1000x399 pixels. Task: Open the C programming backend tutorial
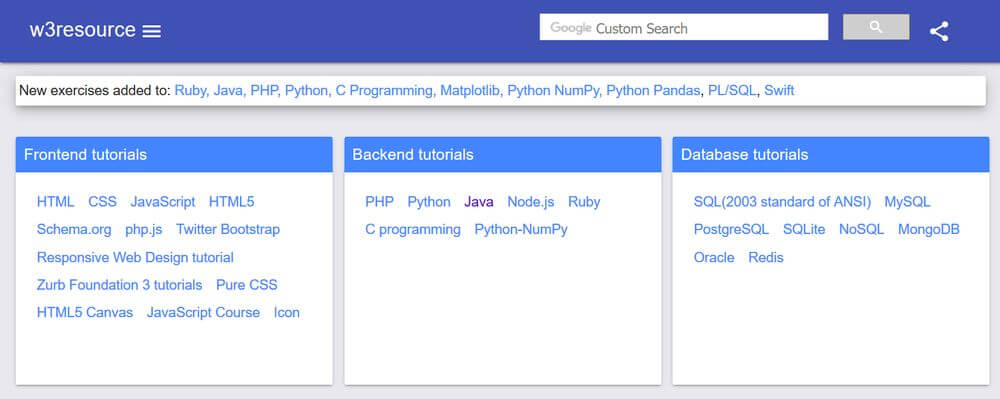coord(413,229)
